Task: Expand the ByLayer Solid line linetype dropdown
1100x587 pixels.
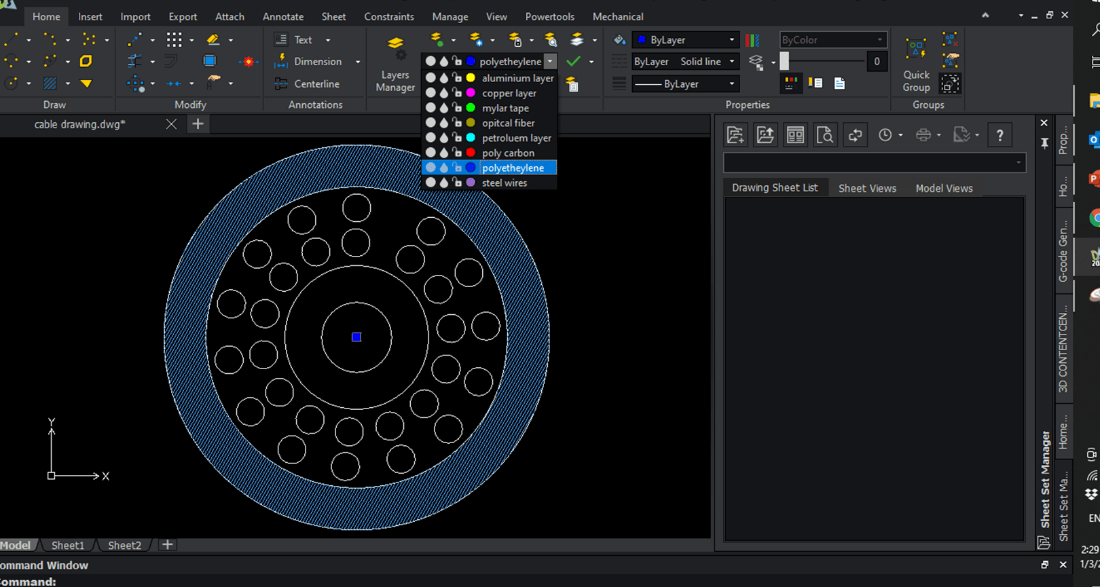Action: tap(732, 62)
